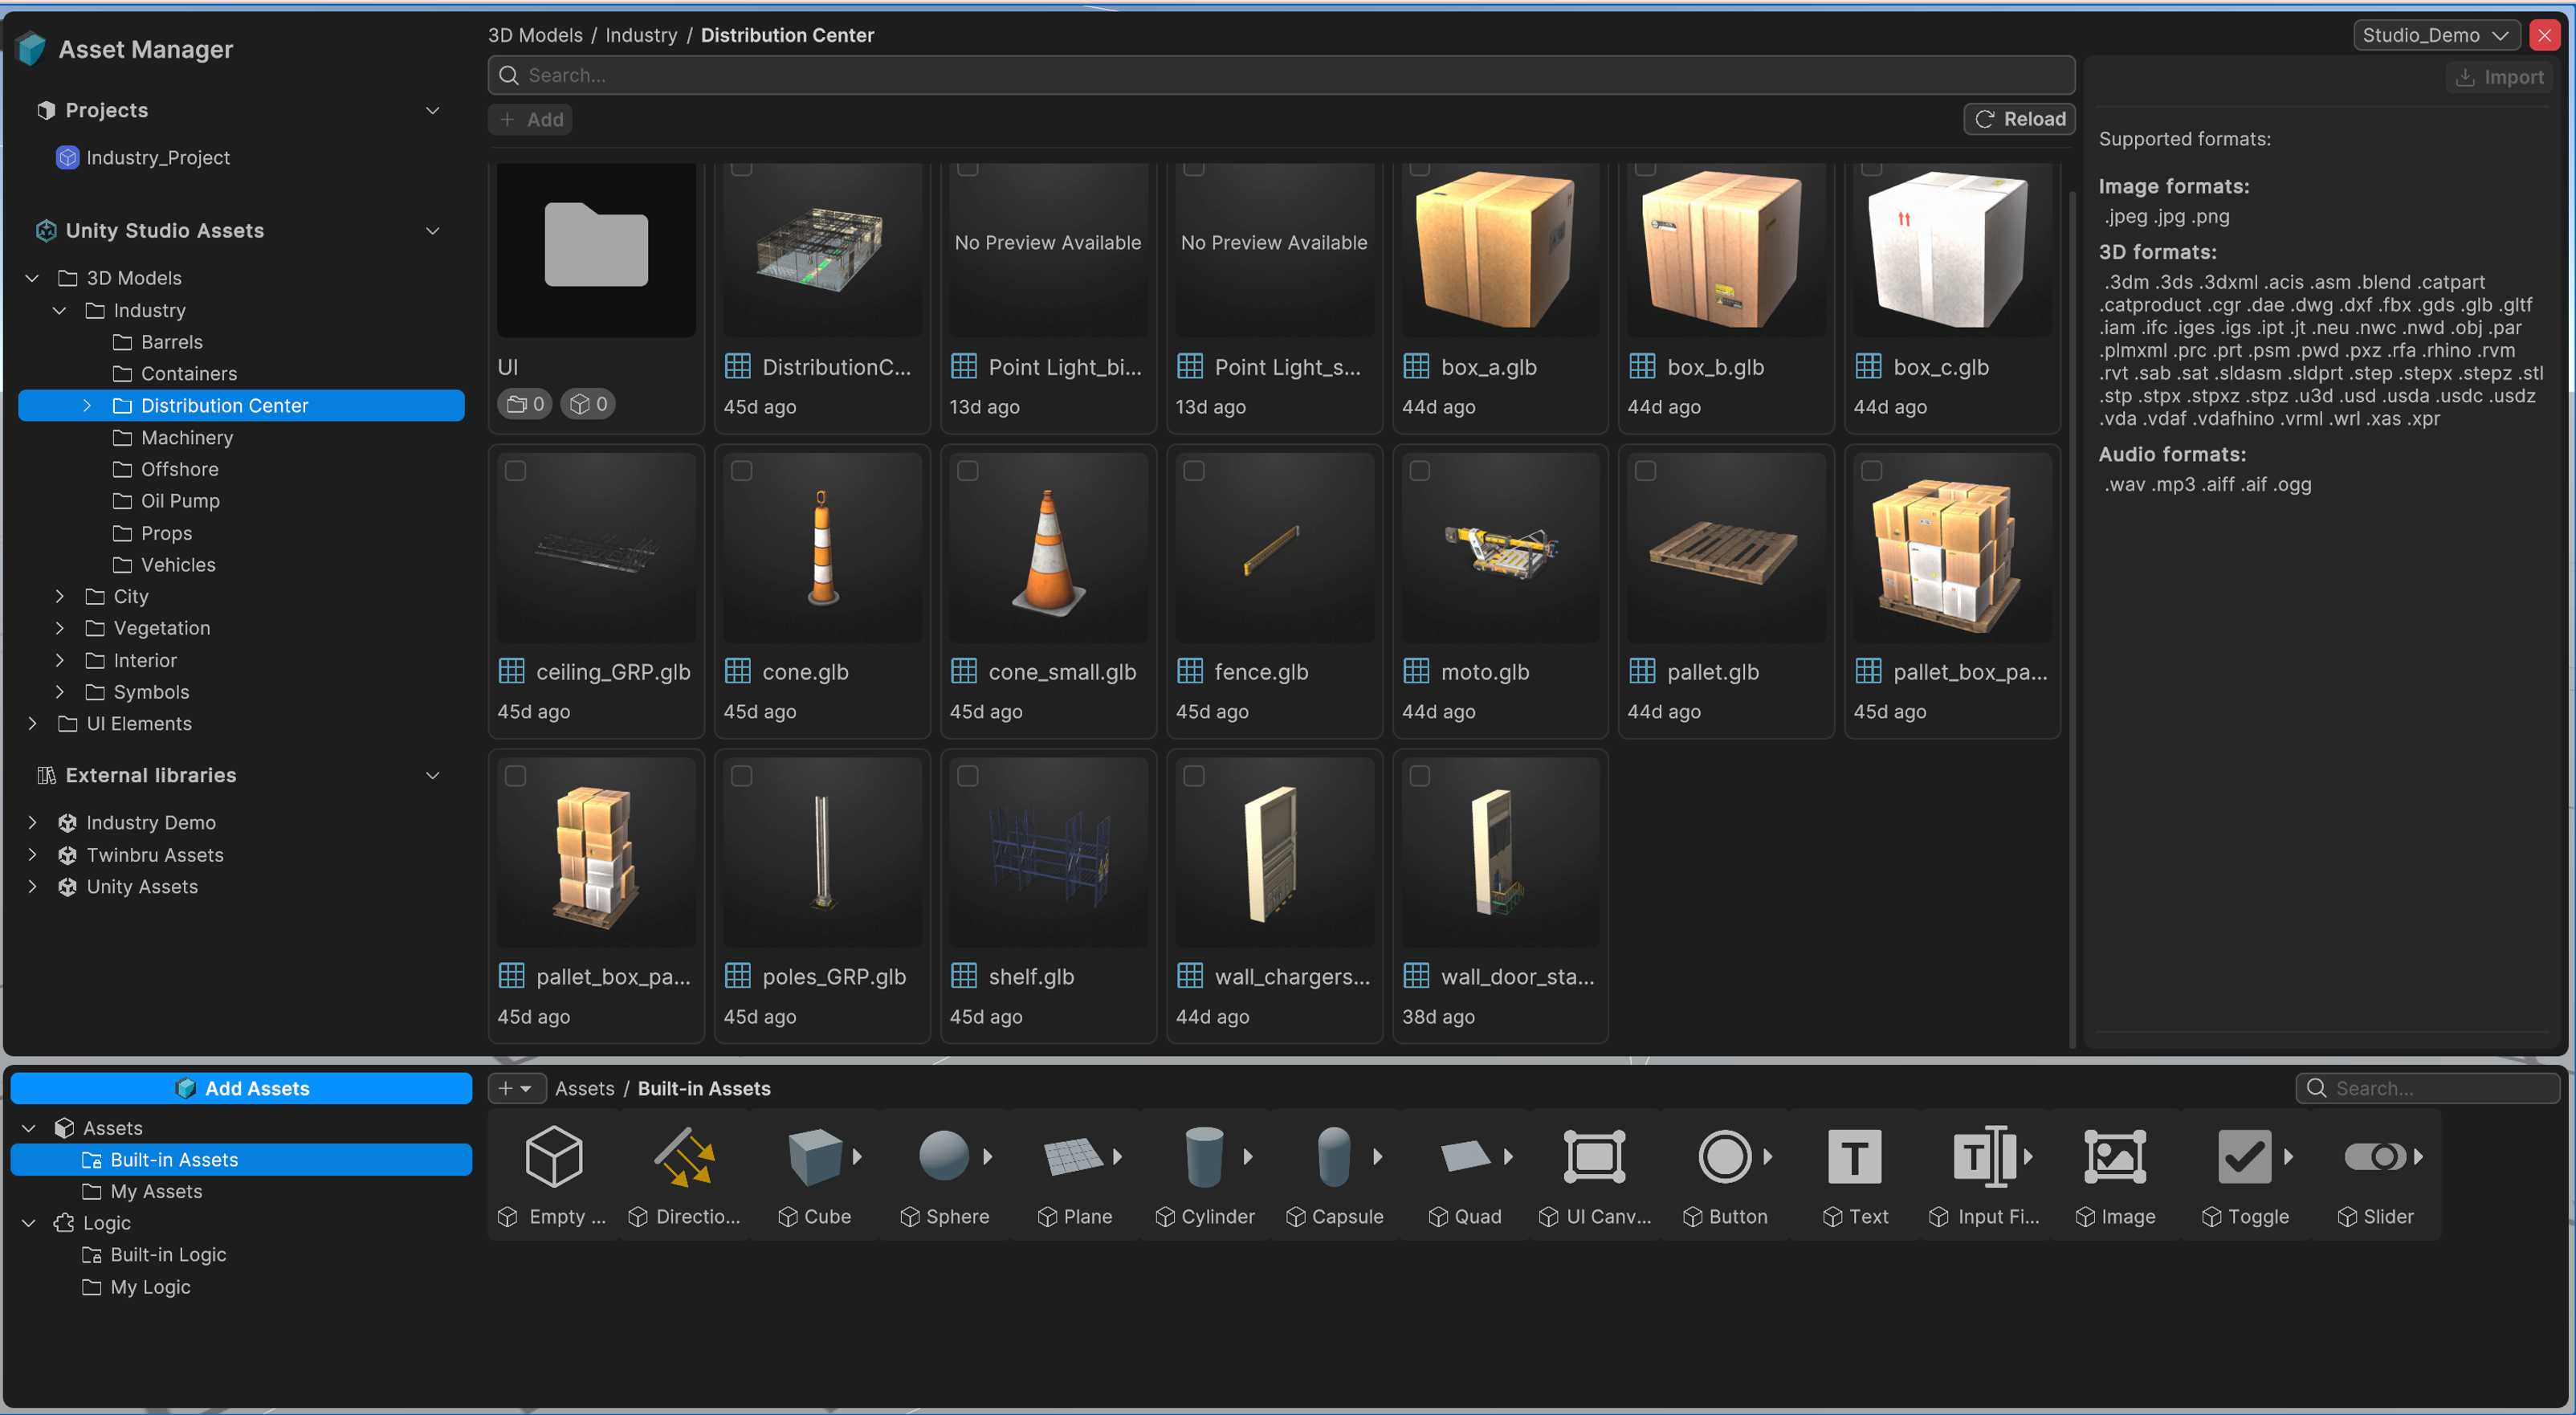Go to Industry in the breadcrumb
The height and width of the screenshot is (1415, 2576).
pos(641,35)
